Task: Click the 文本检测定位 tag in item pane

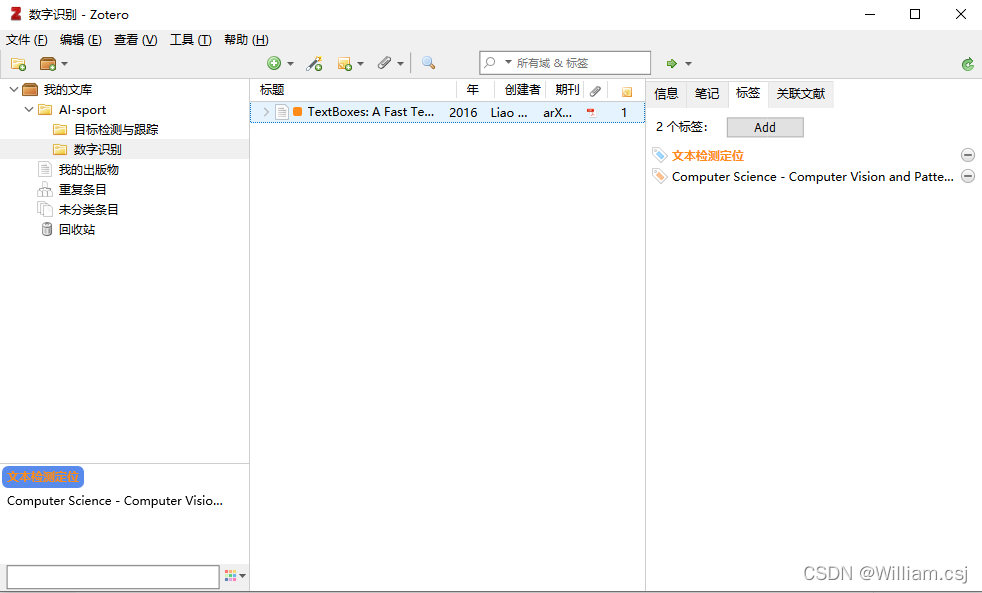Action: (x=708, y=156)
